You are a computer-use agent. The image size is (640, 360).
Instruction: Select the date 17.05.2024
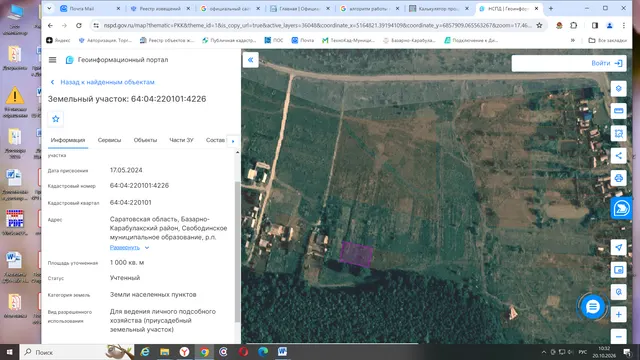click(126, 170)
